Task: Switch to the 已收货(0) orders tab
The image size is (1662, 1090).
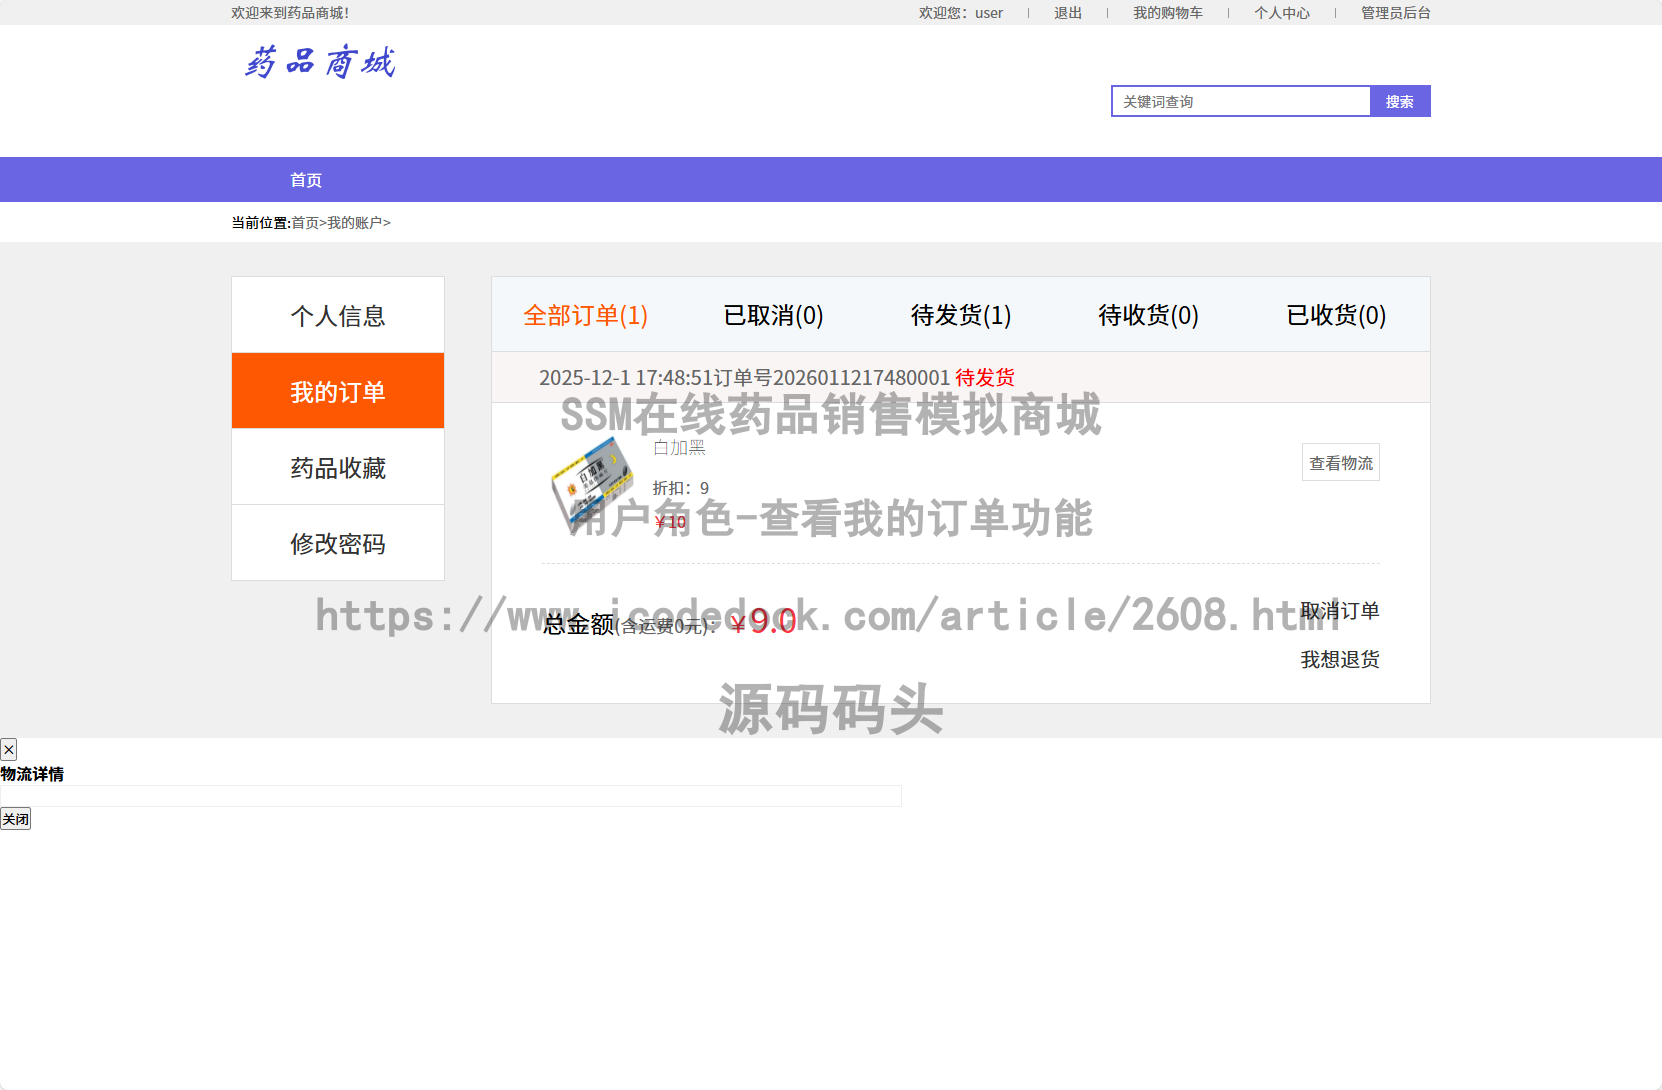Action: point(1335,315)
